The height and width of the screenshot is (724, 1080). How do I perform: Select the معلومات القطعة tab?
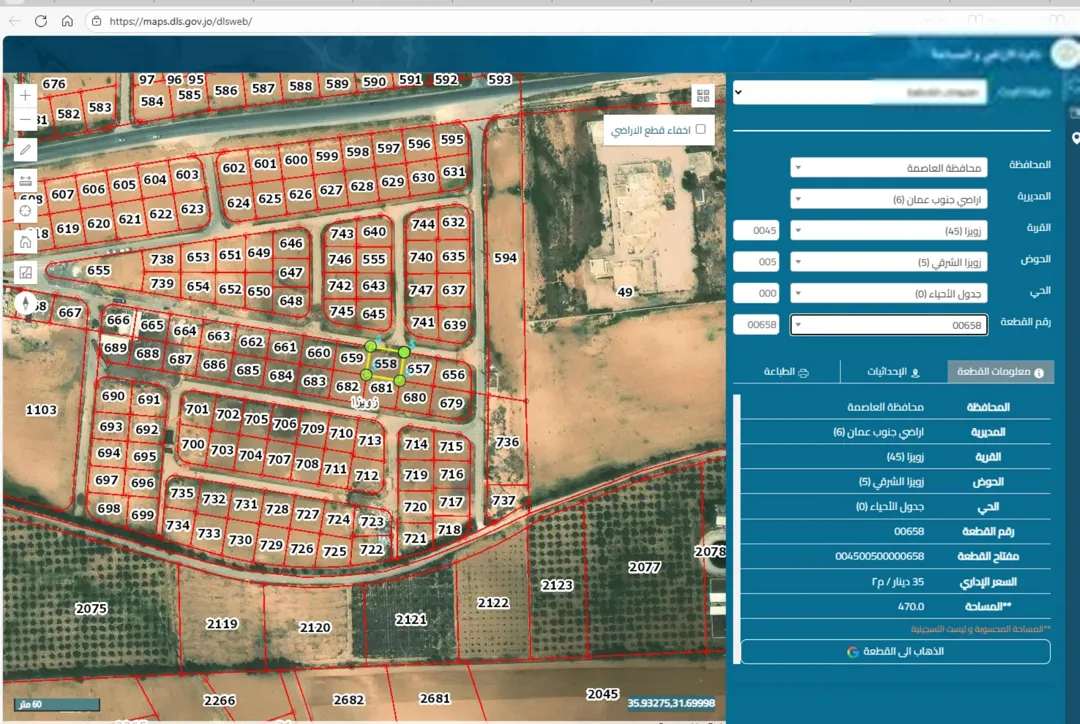[x=1000, y=371]
